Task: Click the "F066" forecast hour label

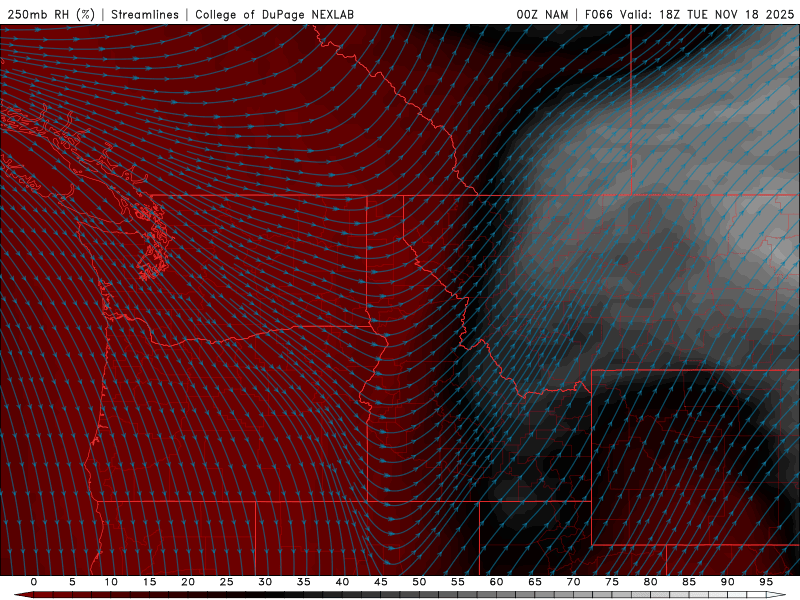Action: point(599,15)
